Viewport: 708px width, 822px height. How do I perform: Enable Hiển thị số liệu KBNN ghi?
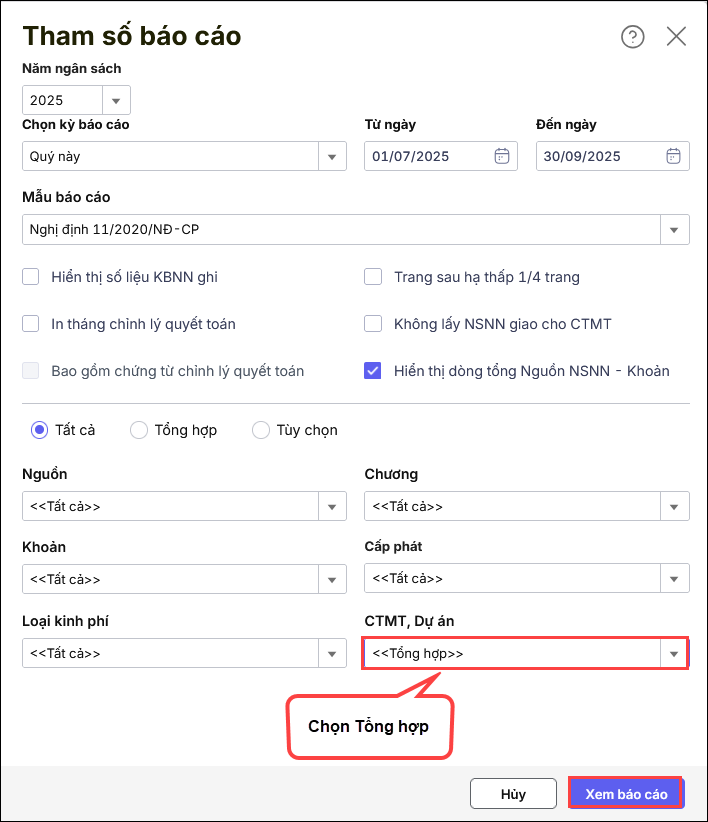pos(31,277)
